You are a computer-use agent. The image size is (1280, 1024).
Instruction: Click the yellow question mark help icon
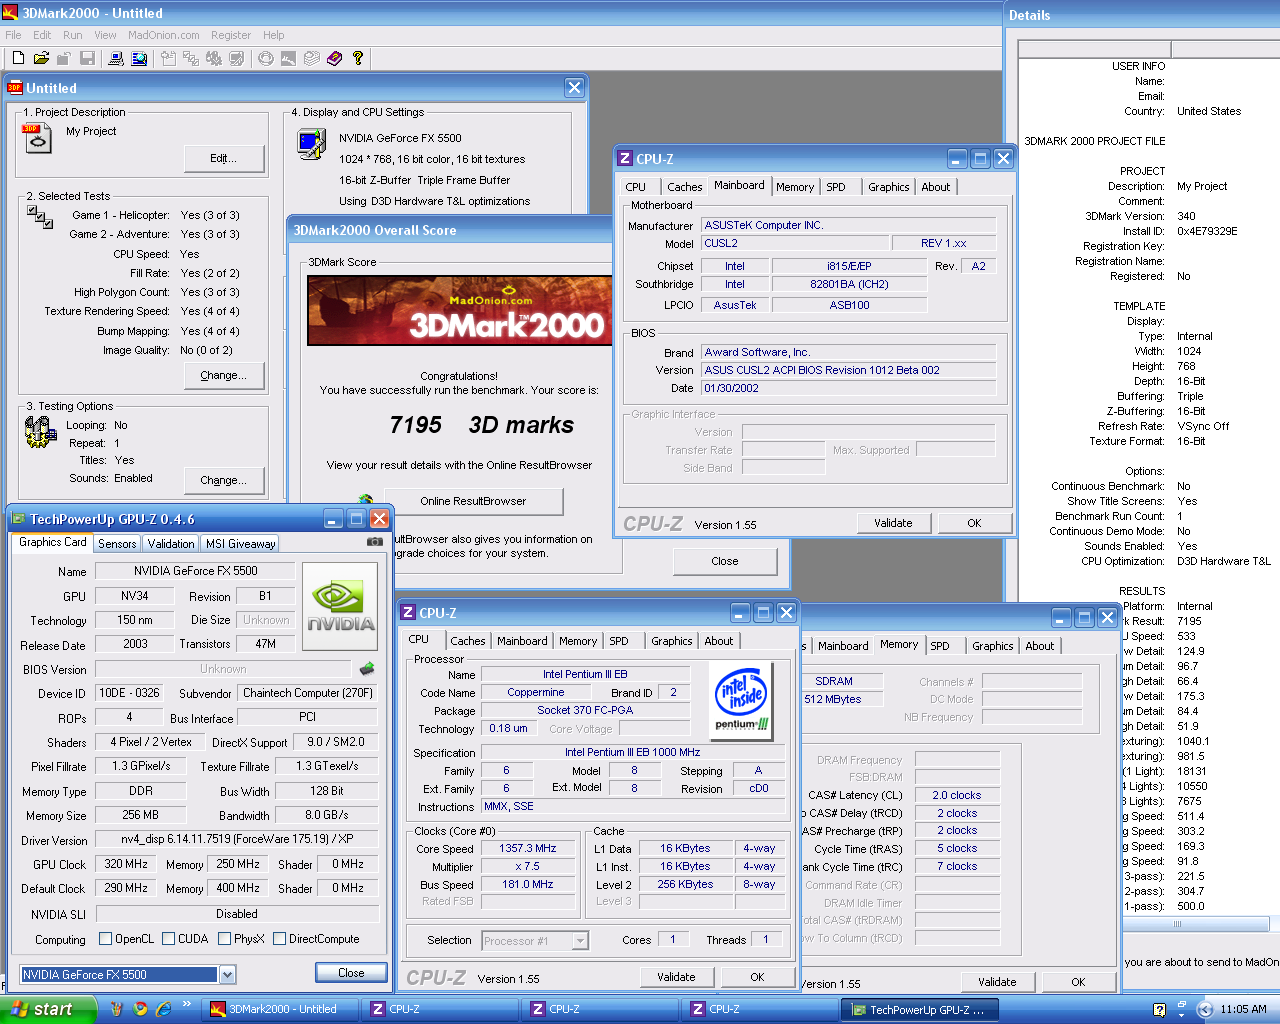(357, 58)
